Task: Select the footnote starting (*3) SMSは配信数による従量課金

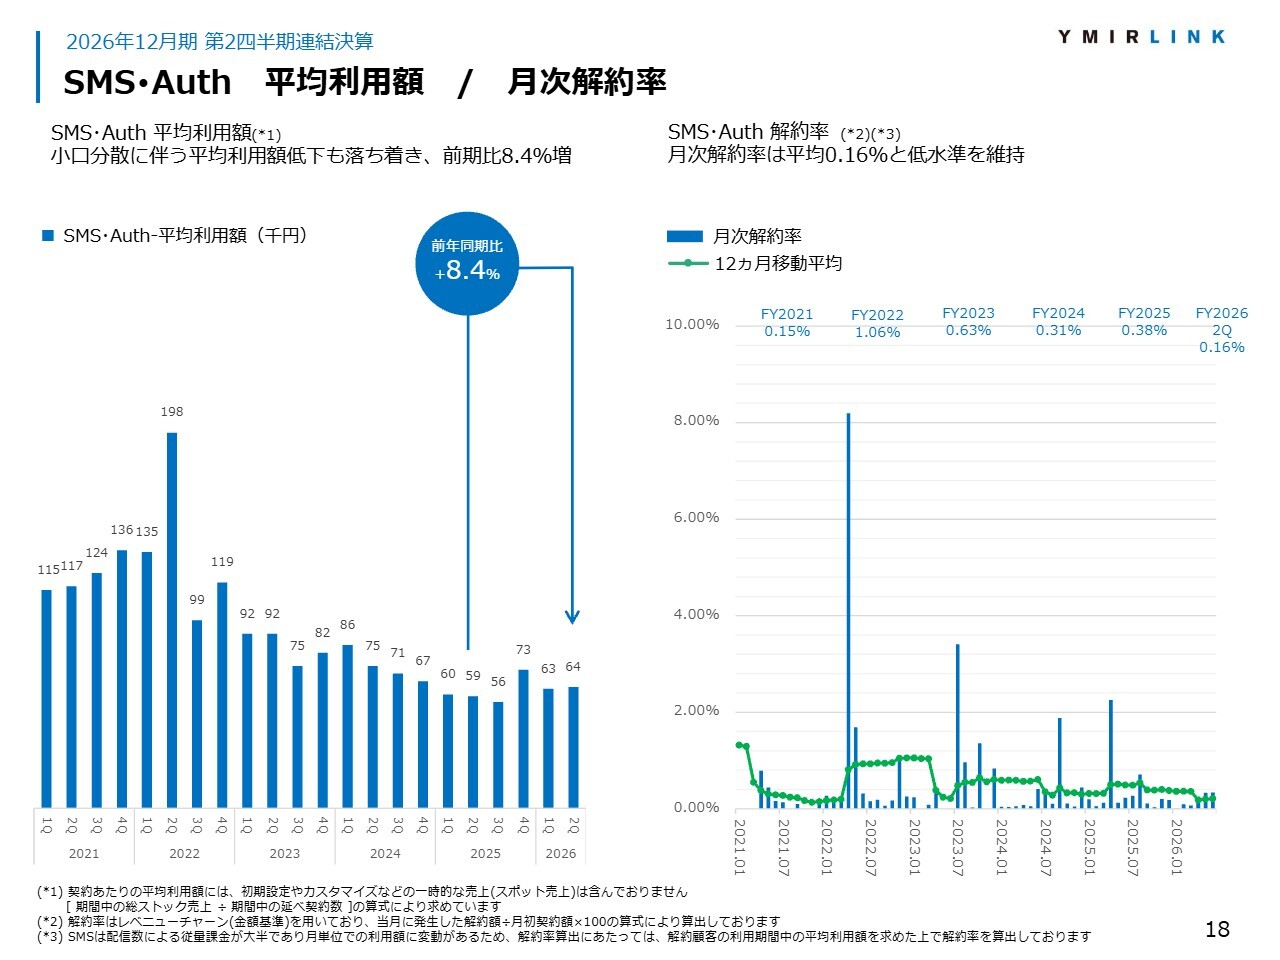Action: point(564,937)
